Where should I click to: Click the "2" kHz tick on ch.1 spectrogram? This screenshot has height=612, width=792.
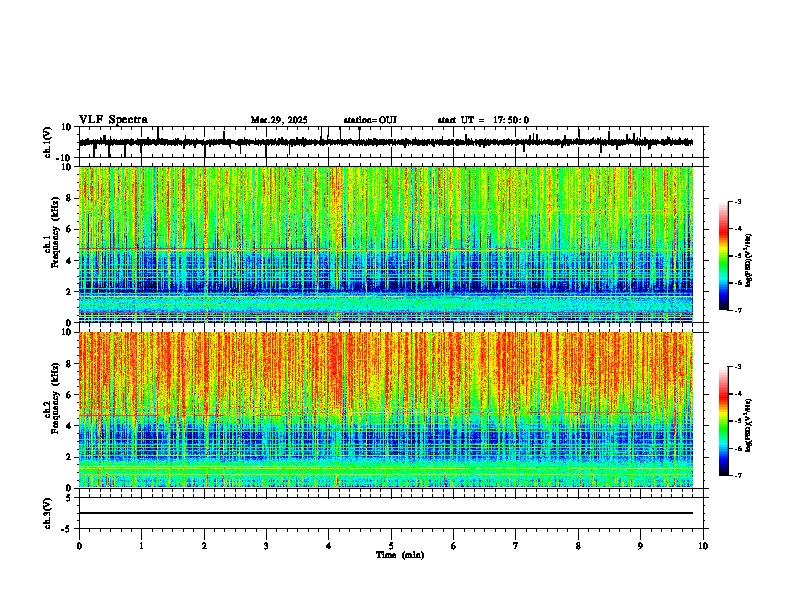coord(69,291)
